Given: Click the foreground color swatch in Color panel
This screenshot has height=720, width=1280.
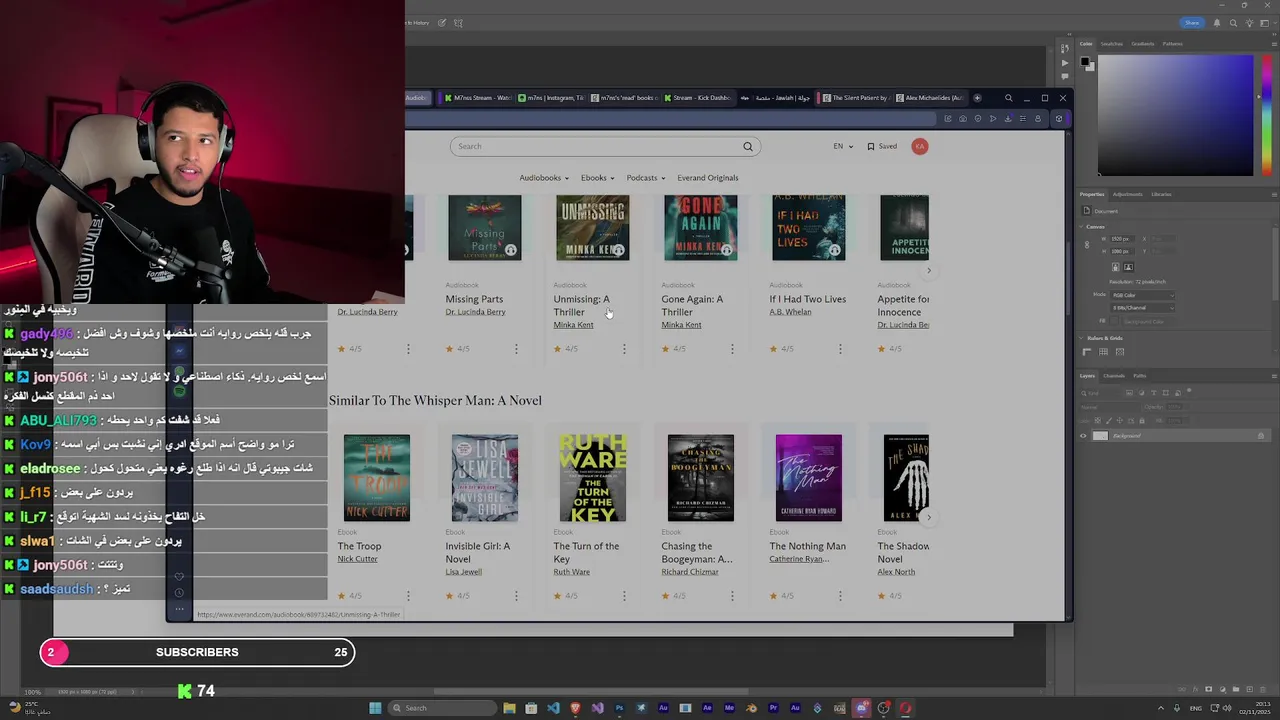Looking at the screenshot, I should (x=1085, y=62).
